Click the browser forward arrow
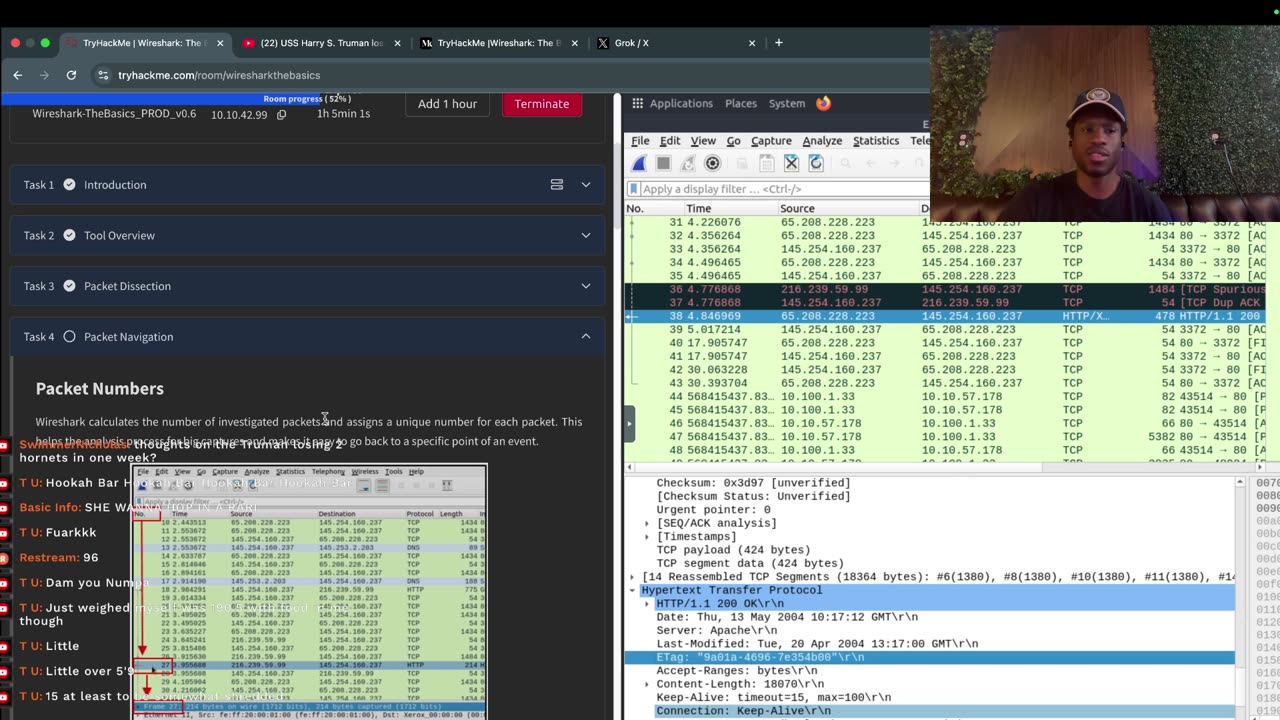1280x720 pixels. pyautogui.click(x=44, y=75)
